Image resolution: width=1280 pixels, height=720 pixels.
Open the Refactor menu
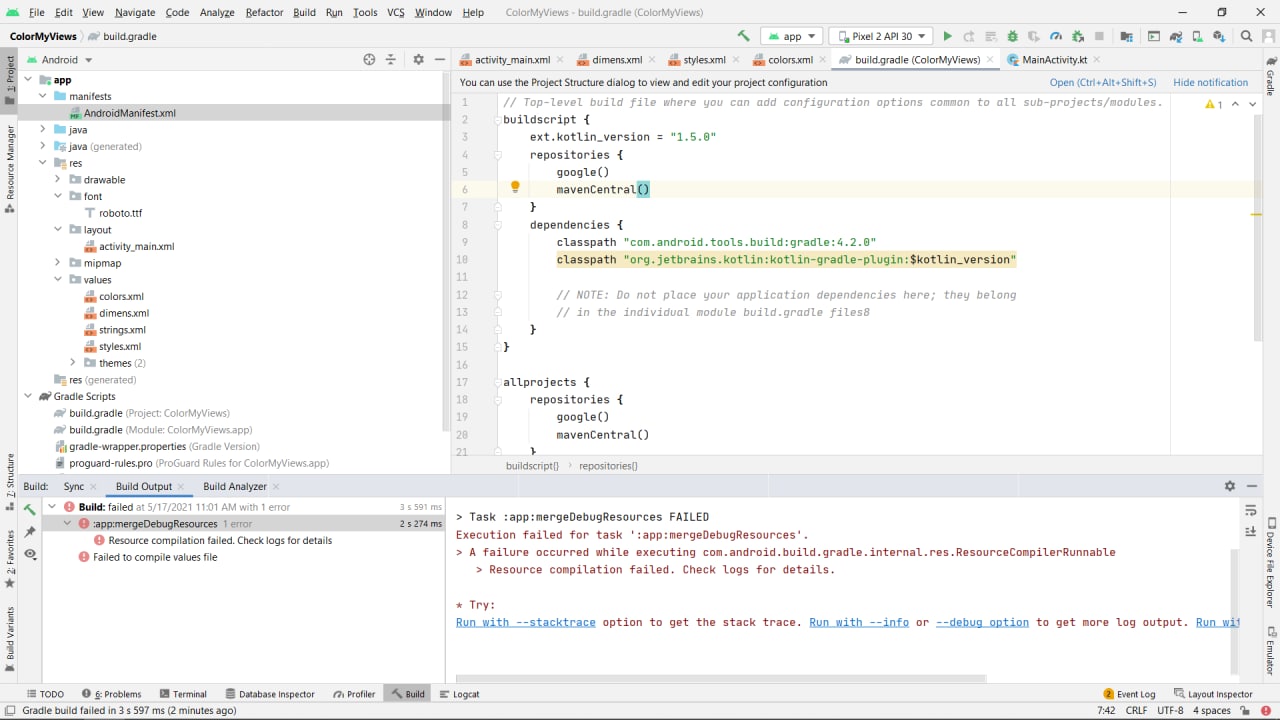pos(264,12)
